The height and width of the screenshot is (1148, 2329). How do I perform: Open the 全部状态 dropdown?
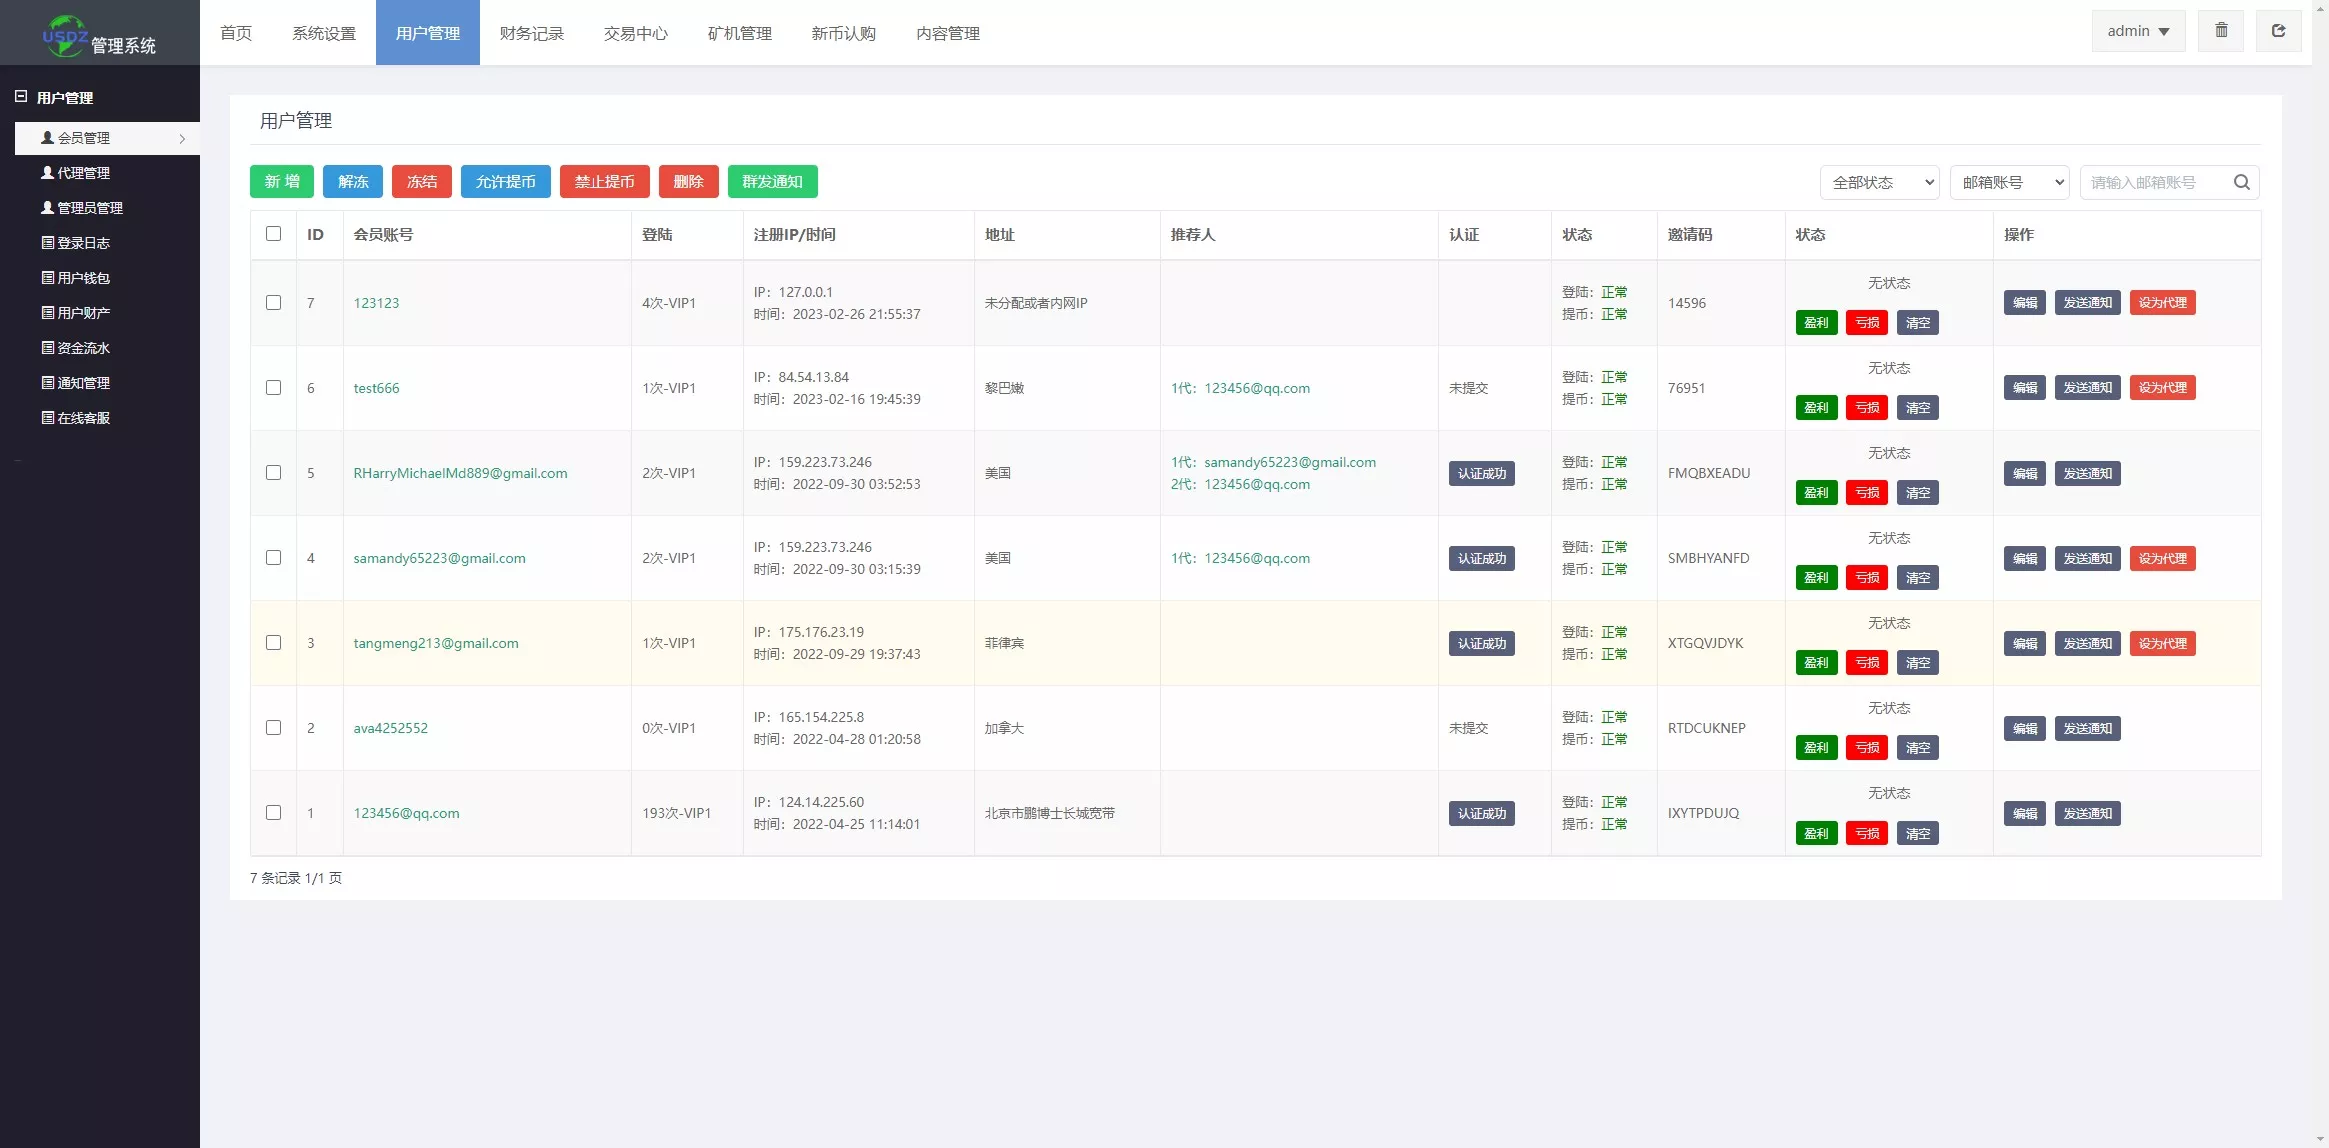coord(1879,182)
